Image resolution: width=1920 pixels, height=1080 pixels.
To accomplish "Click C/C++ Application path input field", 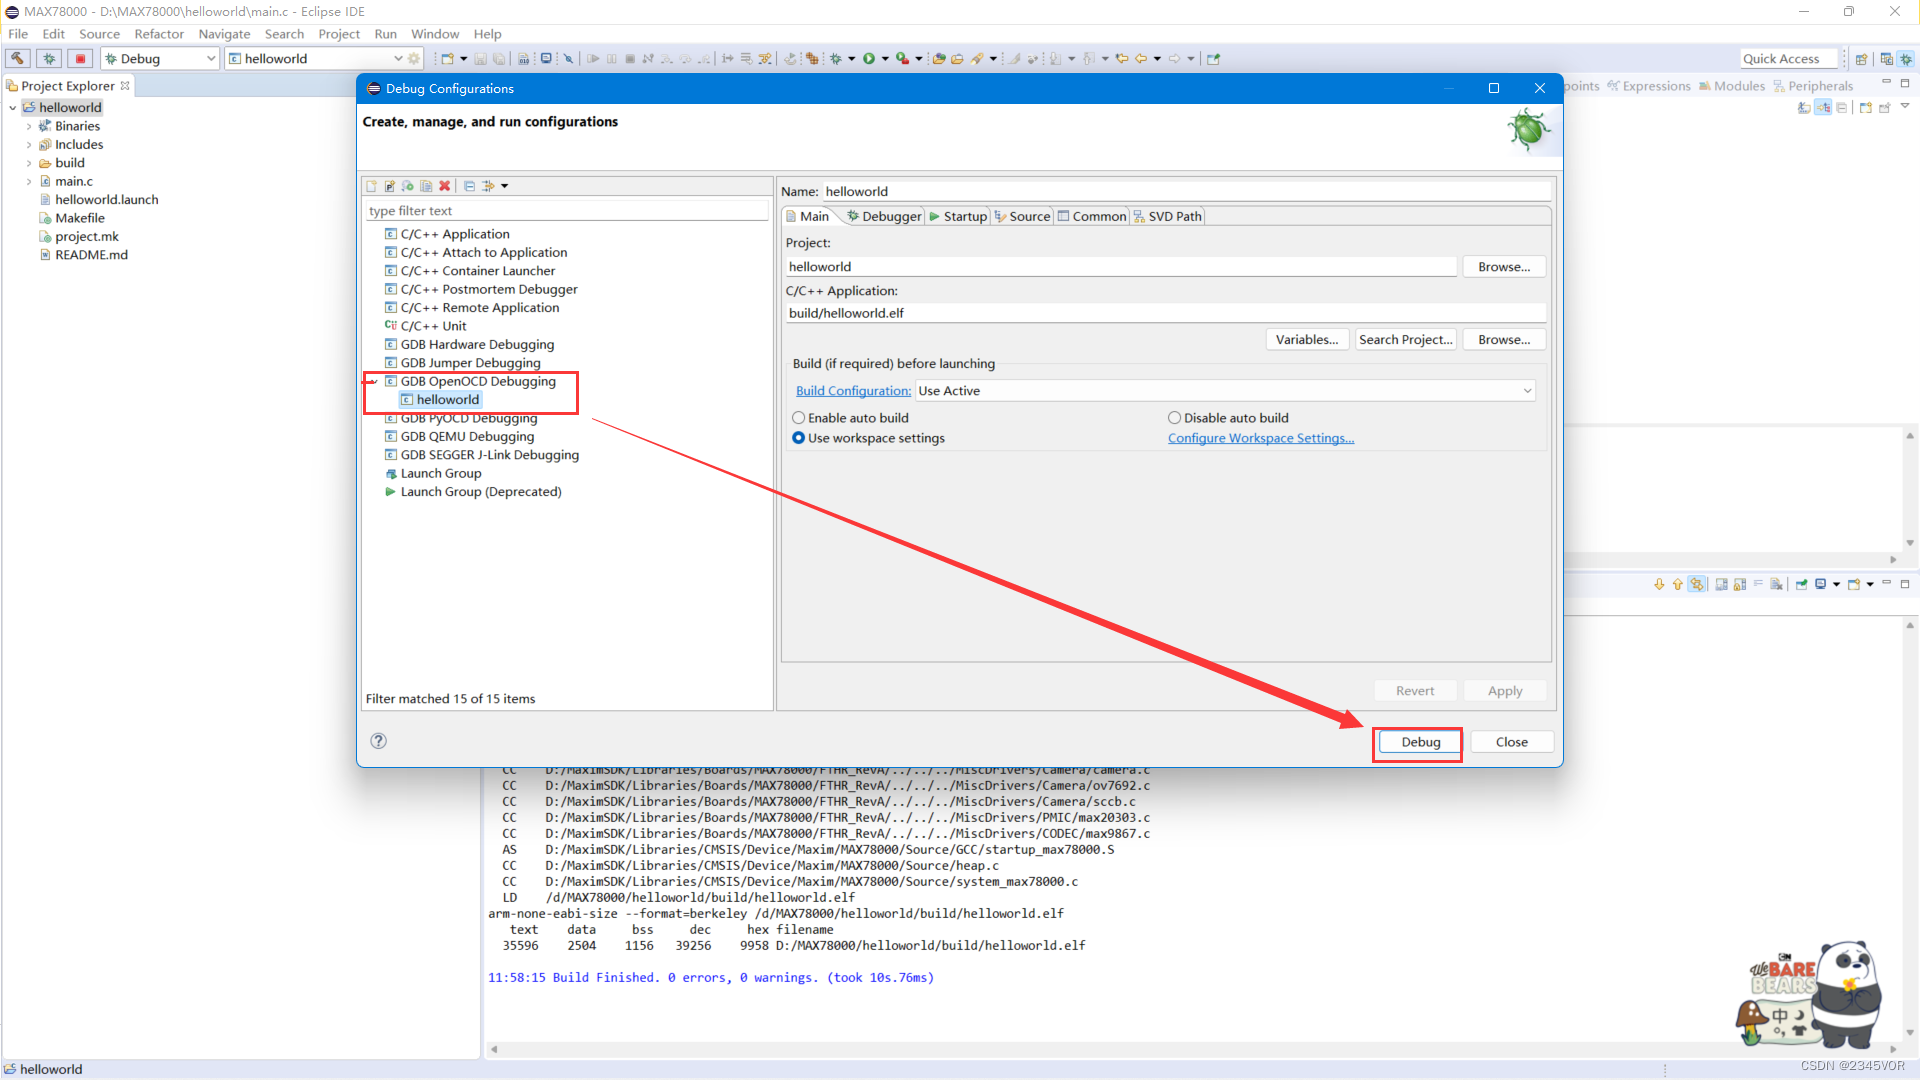I will 1166,313.
